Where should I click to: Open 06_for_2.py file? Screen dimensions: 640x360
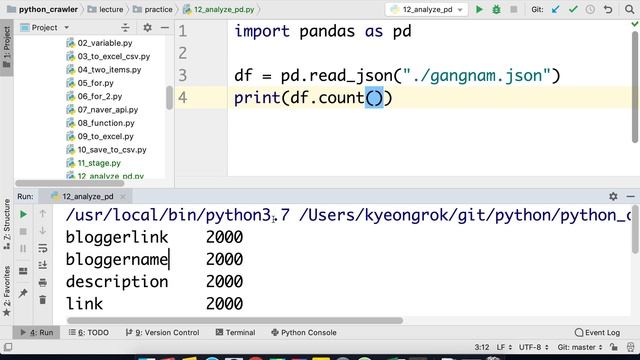(x=94, y=96)
